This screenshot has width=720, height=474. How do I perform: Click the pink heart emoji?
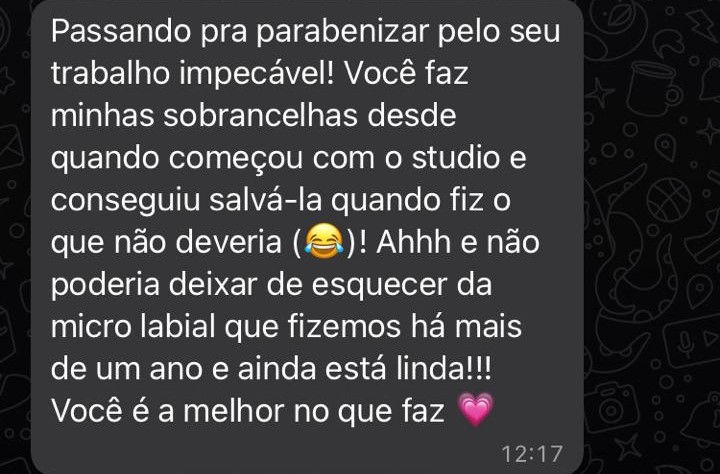476,409
